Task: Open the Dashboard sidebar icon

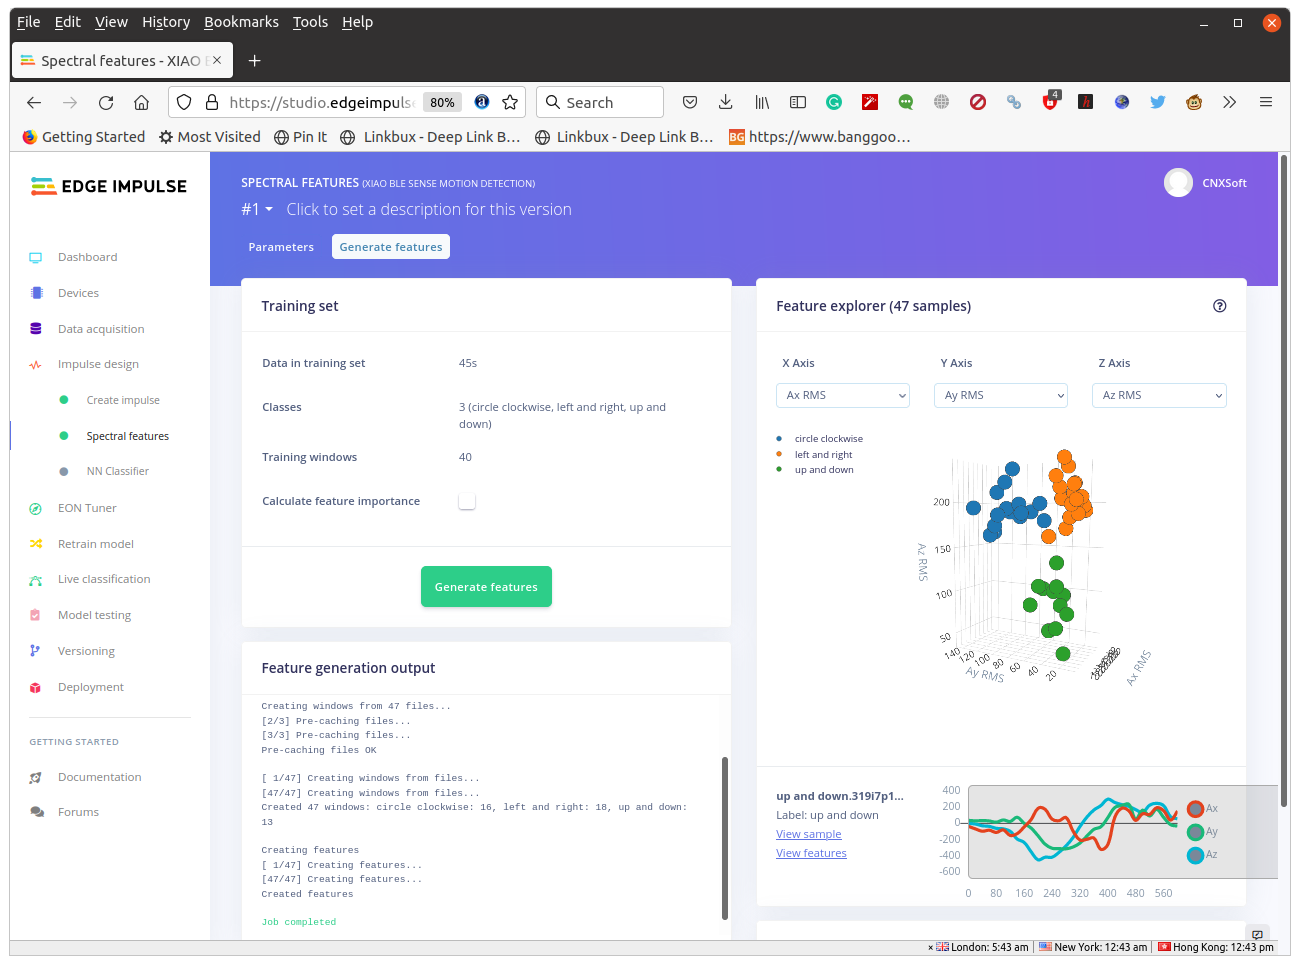Action: 36,258
